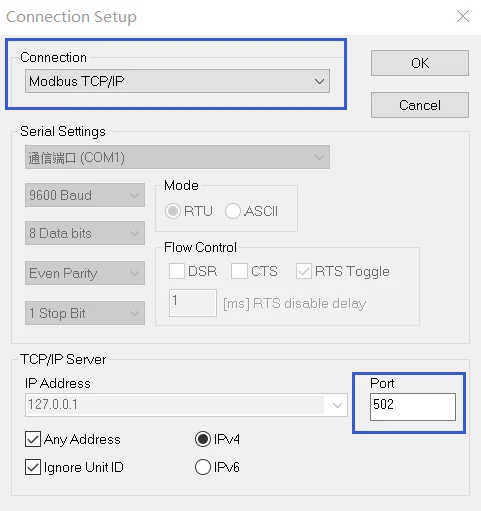Open the 1 Stop Bit dropdown
The height and width of the screenshot is (511, 481).
point(85,313)
